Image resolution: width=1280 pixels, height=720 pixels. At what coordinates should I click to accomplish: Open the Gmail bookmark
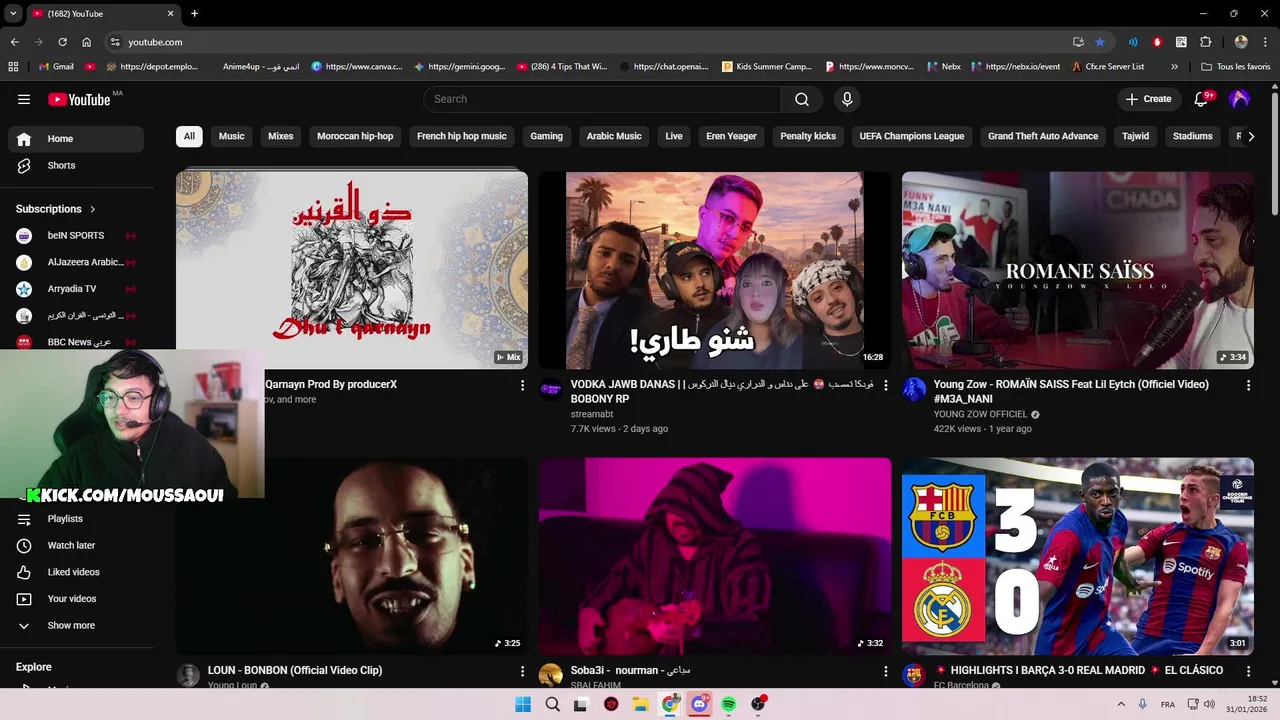coord(55,67)
